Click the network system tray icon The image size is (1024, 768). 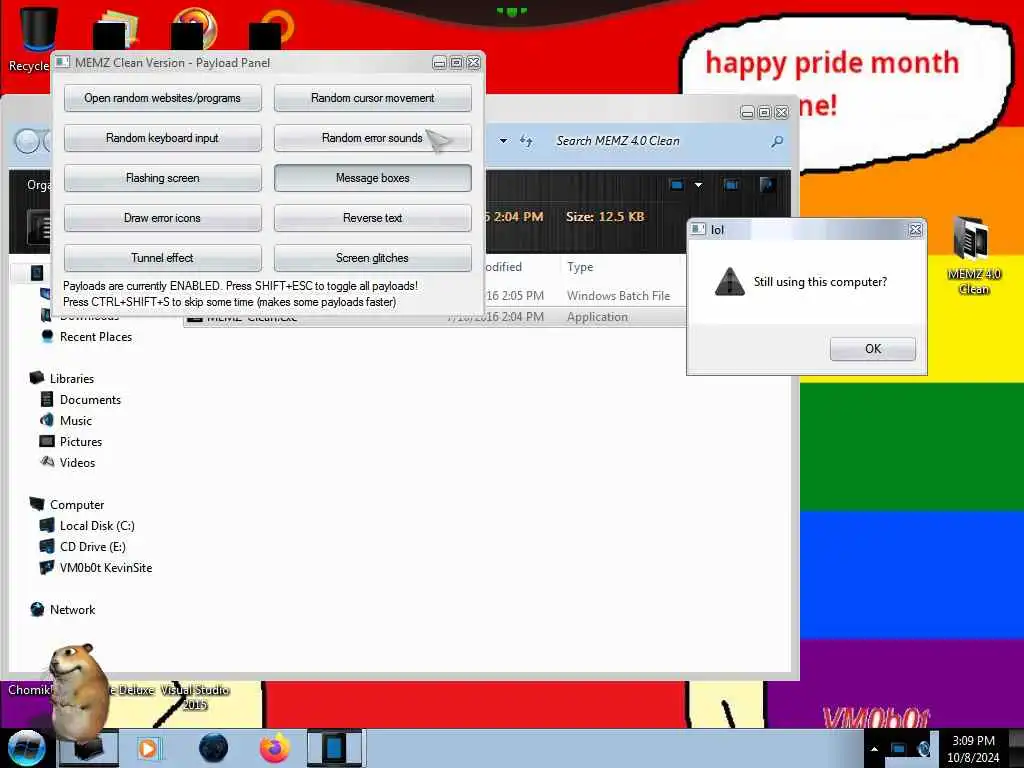pos(899,749)
